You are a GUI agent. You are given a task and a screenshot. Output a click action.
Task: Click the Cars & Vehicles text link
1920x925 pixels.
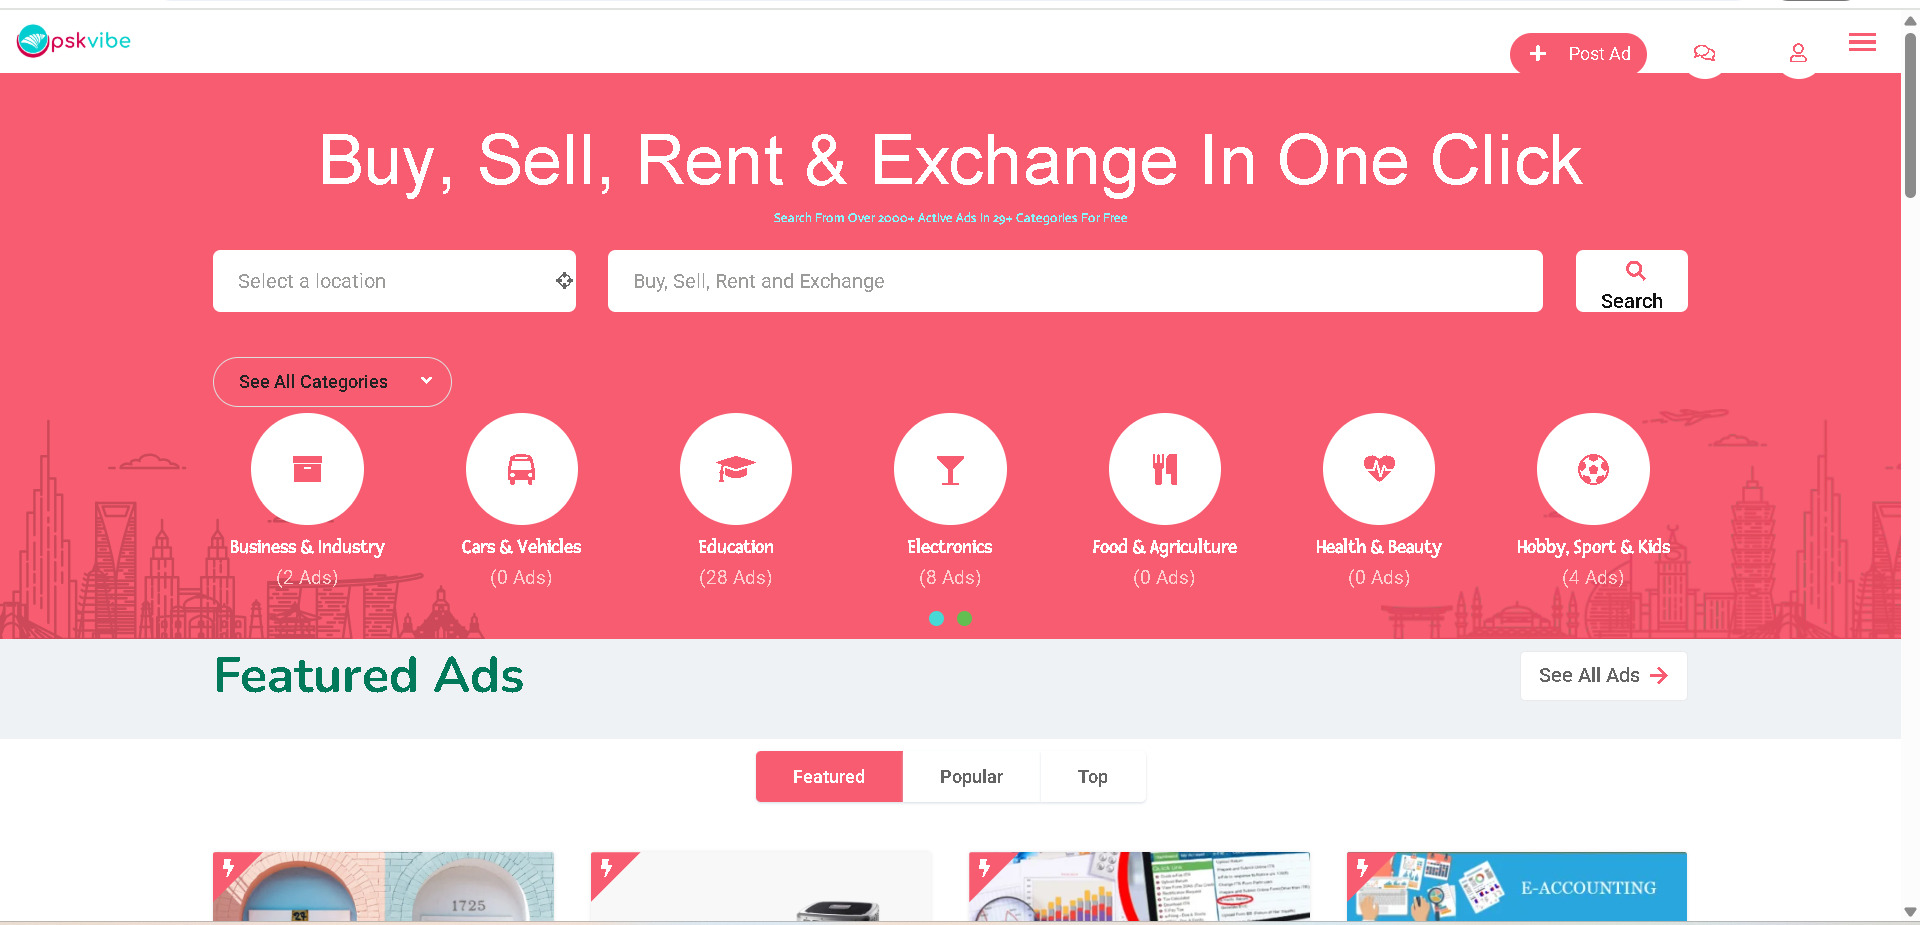(521, 547)
